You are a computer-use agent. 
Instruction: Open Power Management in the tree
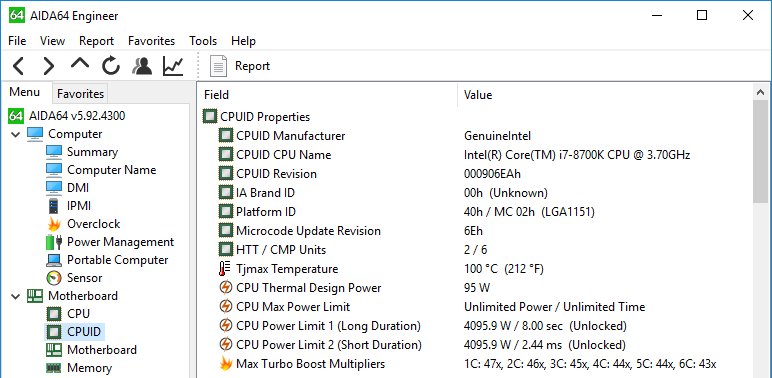(110, 242)
